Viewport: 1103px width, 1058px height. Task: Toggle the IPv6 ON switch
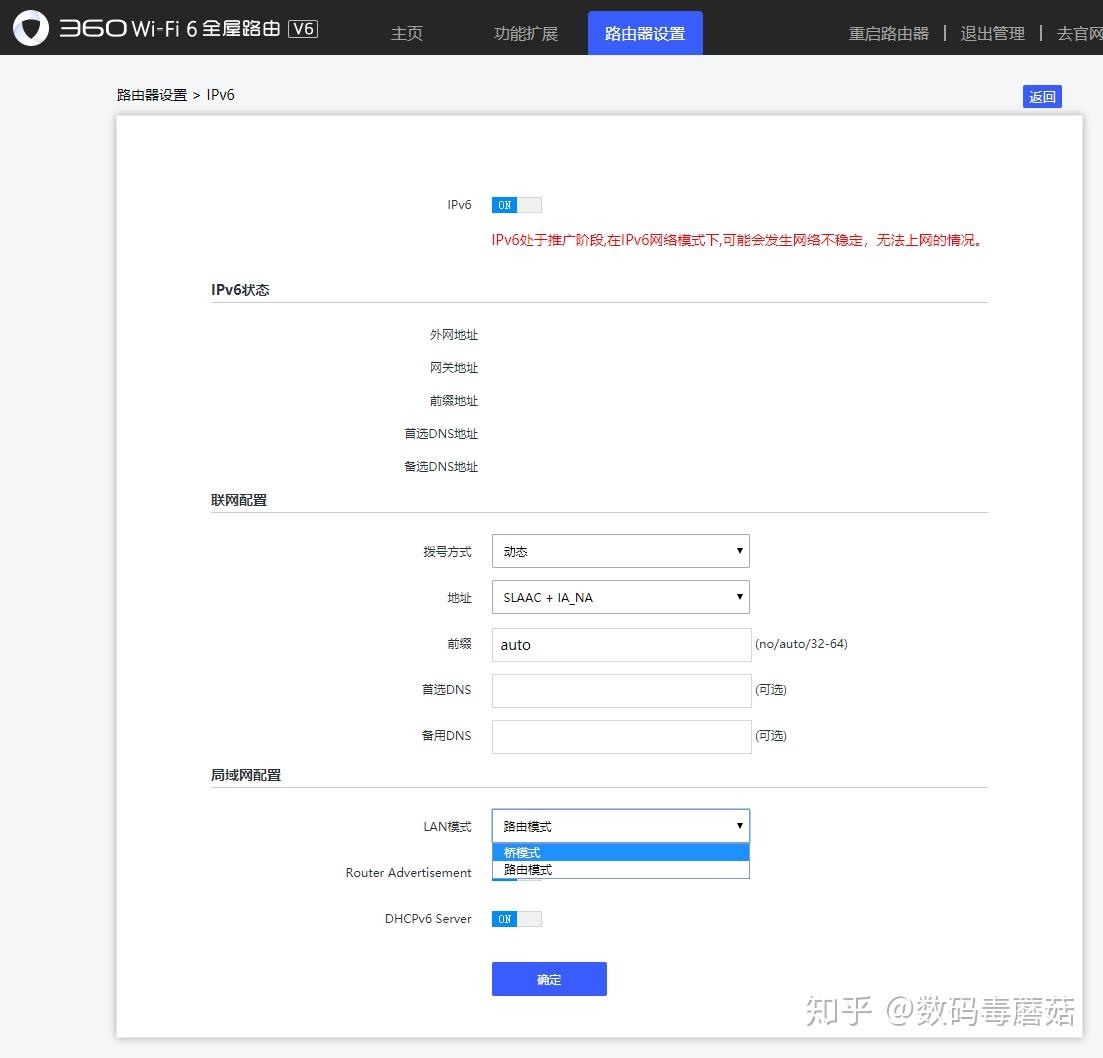coord(516,205)
